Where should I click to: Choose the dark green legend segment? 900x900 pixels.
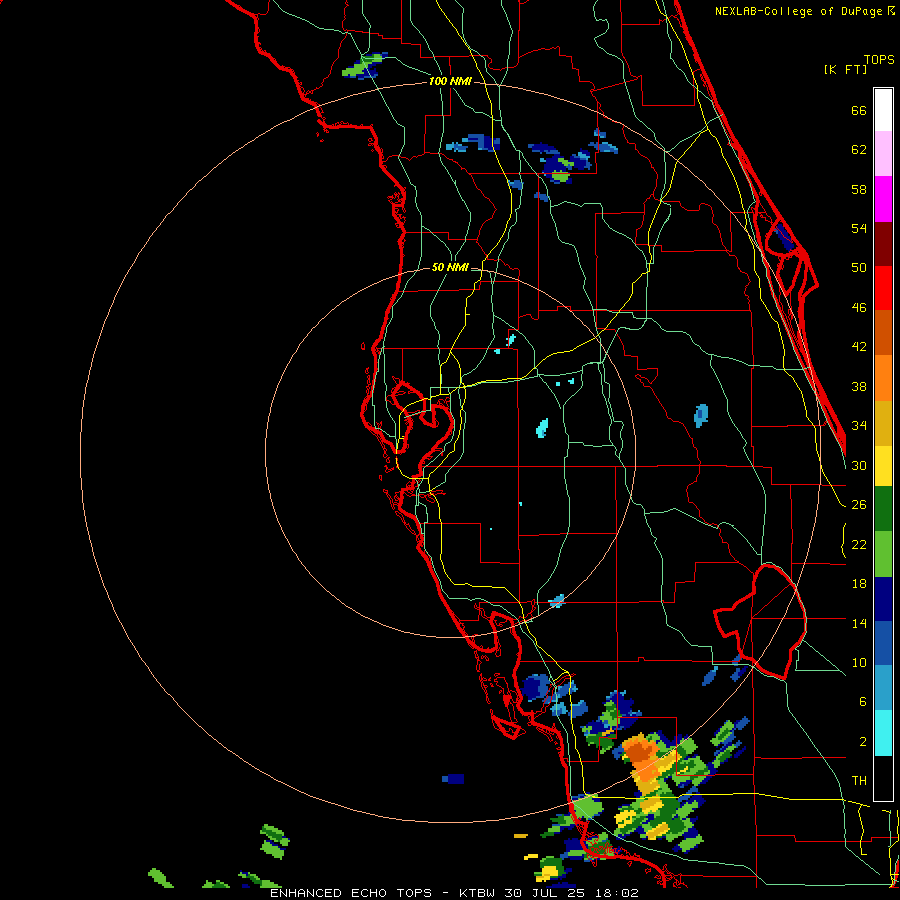tap(883, 509)
